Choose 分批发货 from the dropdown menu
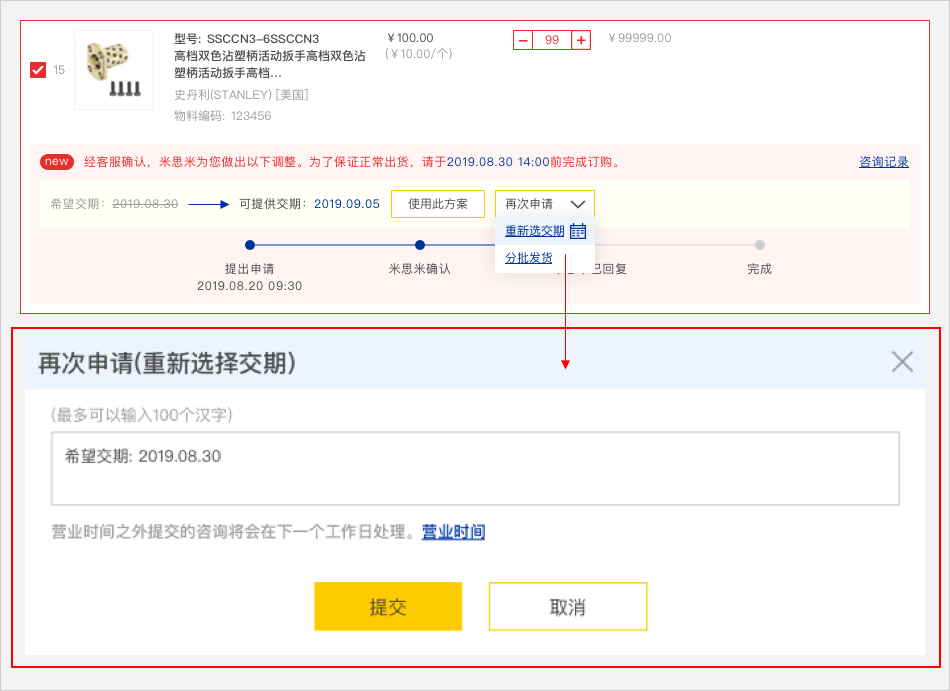This screenshot has width=950, height=691. [528, 258]
